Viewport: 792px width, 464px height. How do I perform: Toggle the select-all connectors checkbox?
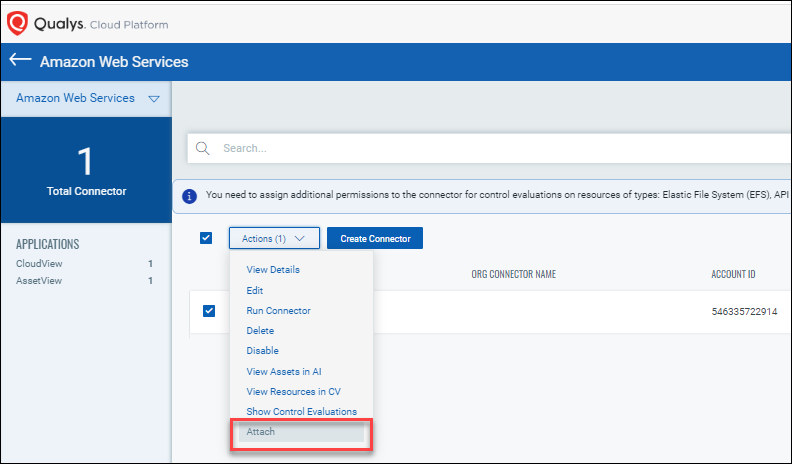(x=206, y=238)
